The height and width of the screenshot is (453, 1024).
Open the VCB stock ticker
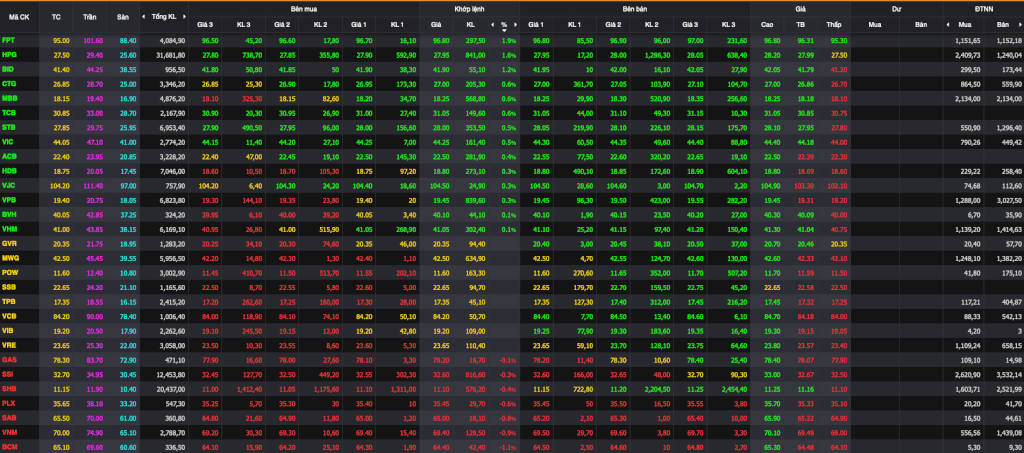(8, 316)
